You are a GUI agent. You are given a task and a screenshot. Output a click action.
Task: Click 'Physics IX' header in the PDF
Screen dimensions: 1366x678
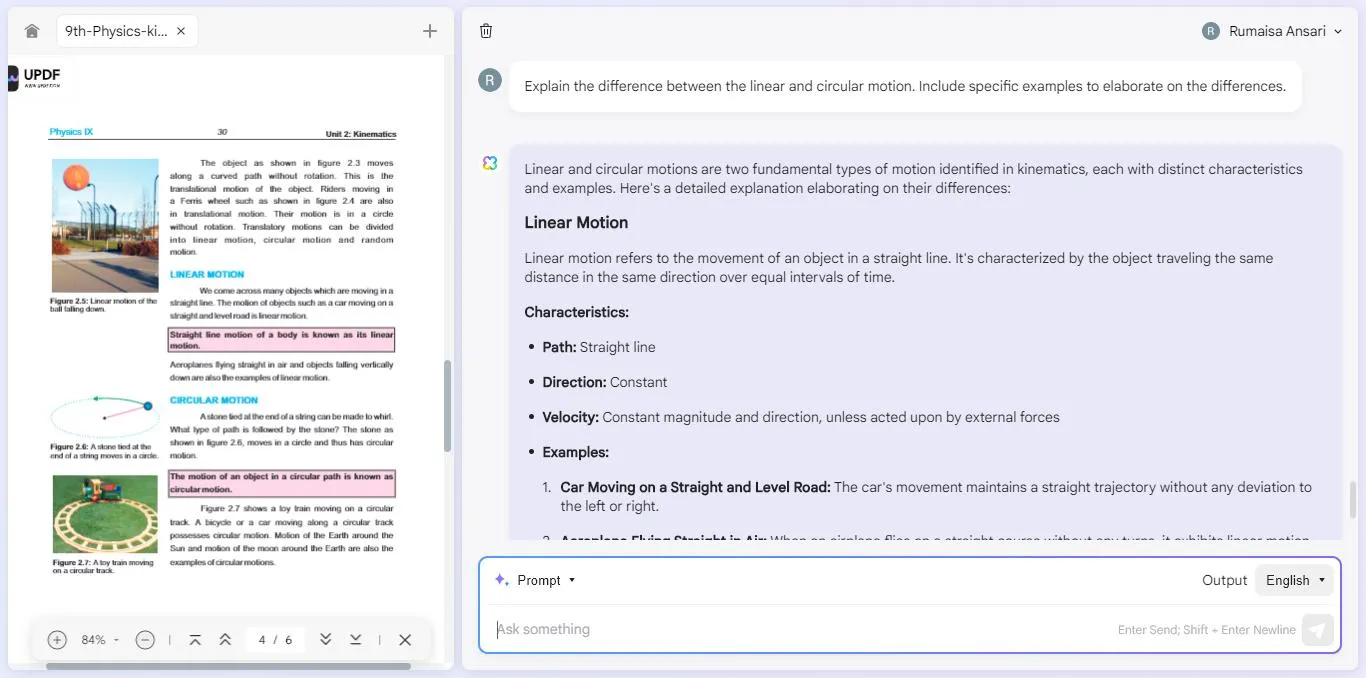pos(71,132)
